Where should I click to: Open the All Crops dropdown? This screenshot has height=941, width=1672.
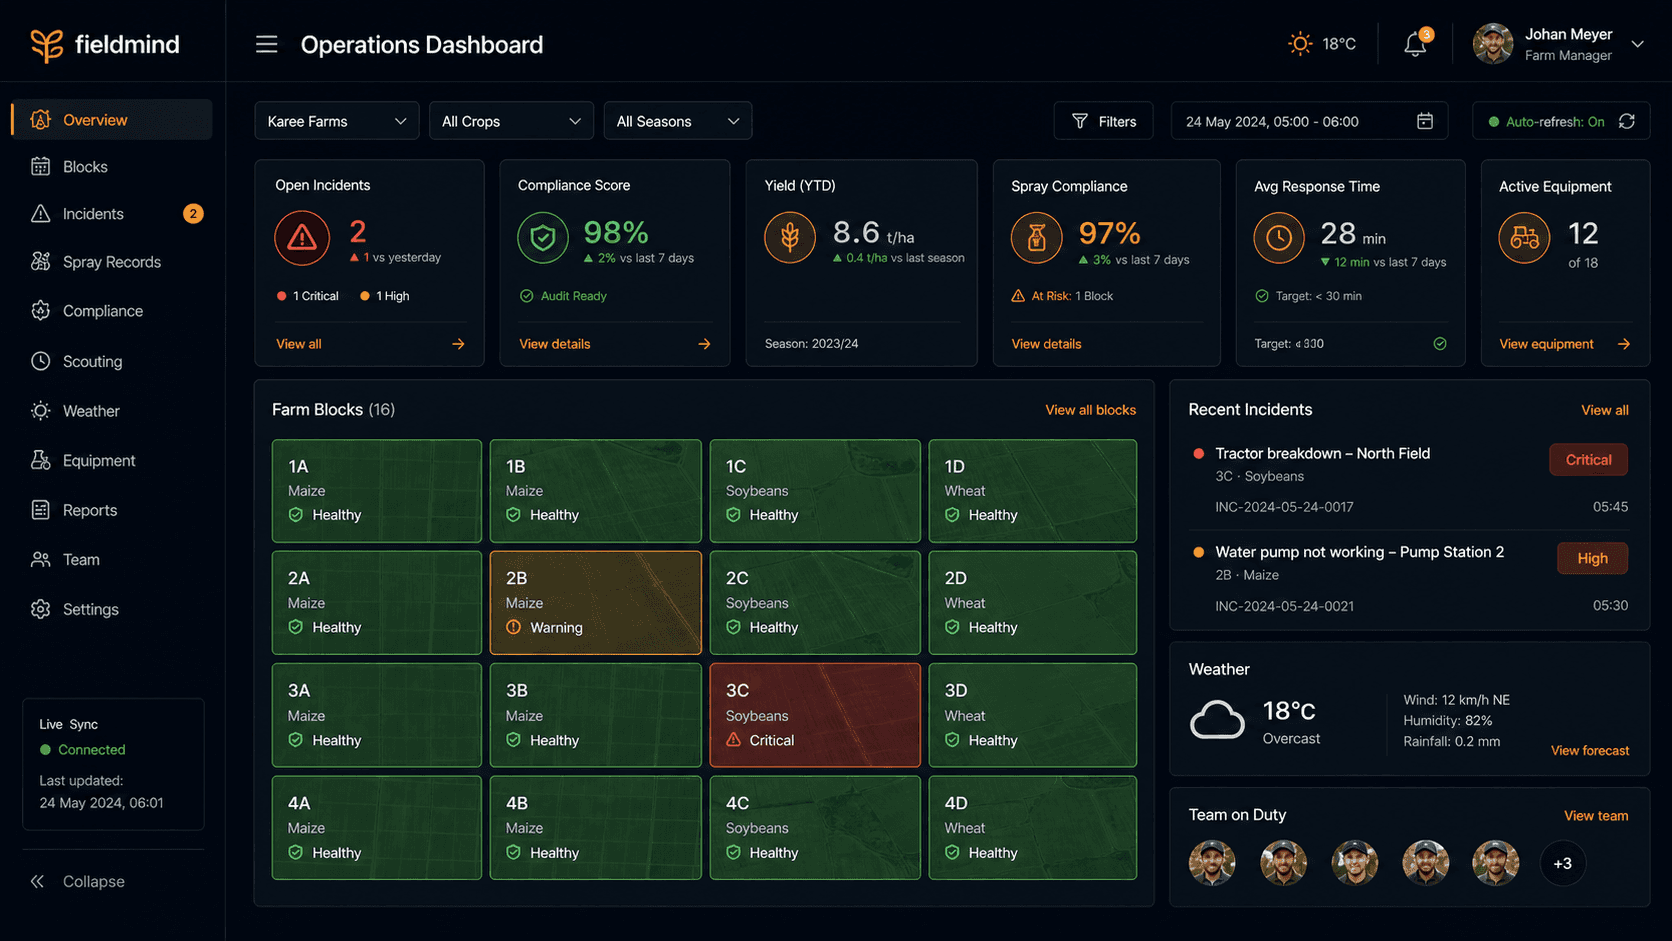point(511,121)
